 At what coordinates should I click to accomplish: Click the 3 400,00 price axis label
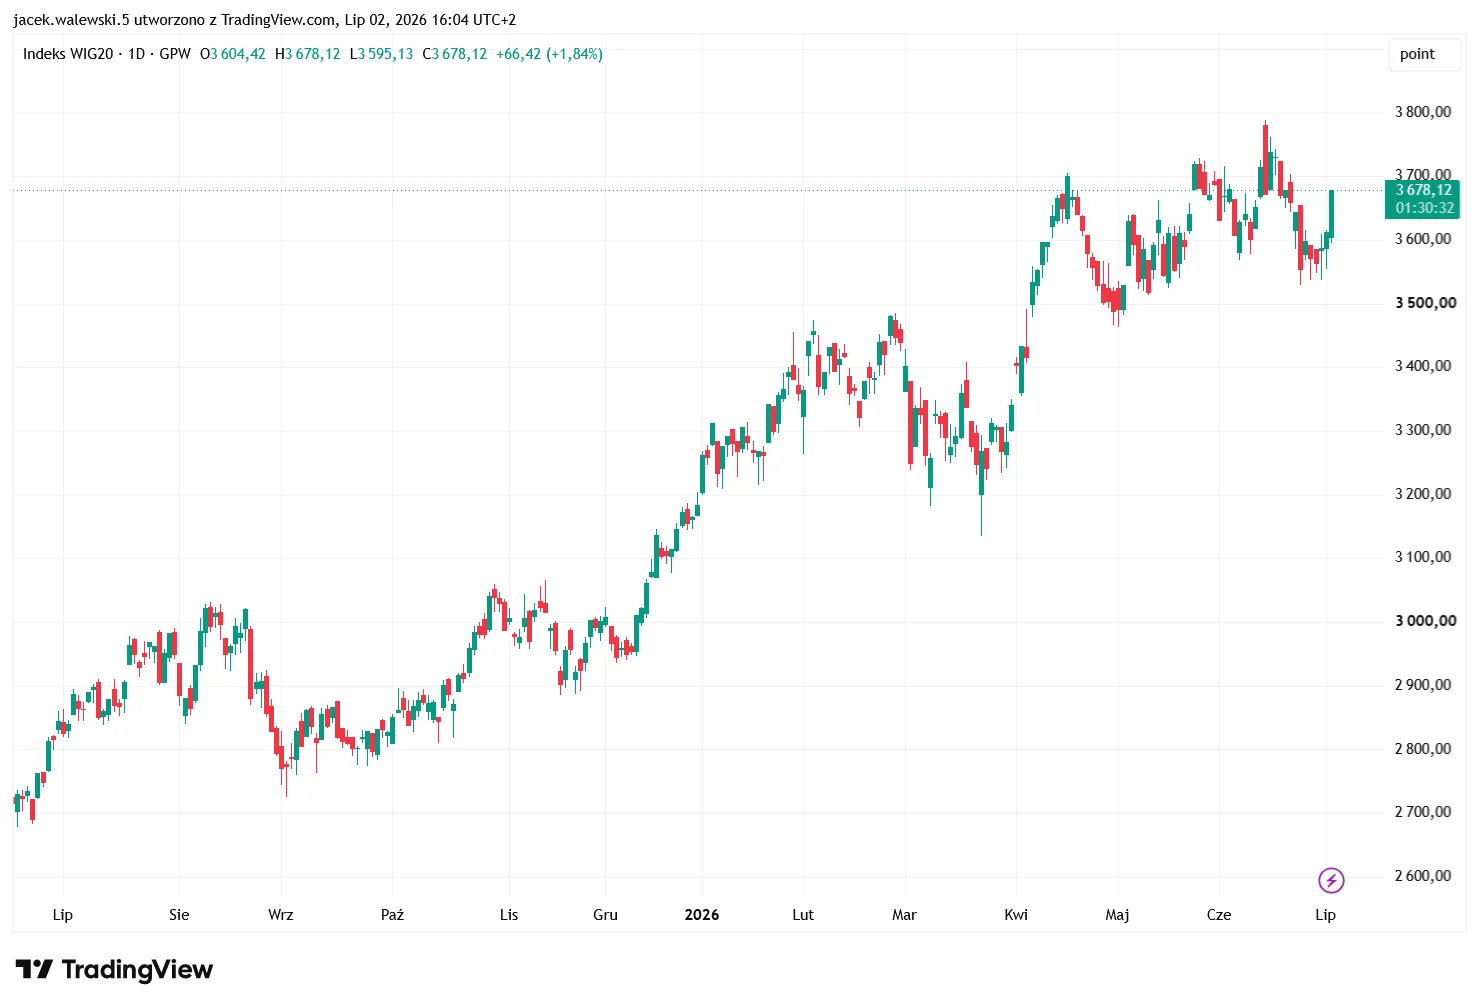[1423, 366]
